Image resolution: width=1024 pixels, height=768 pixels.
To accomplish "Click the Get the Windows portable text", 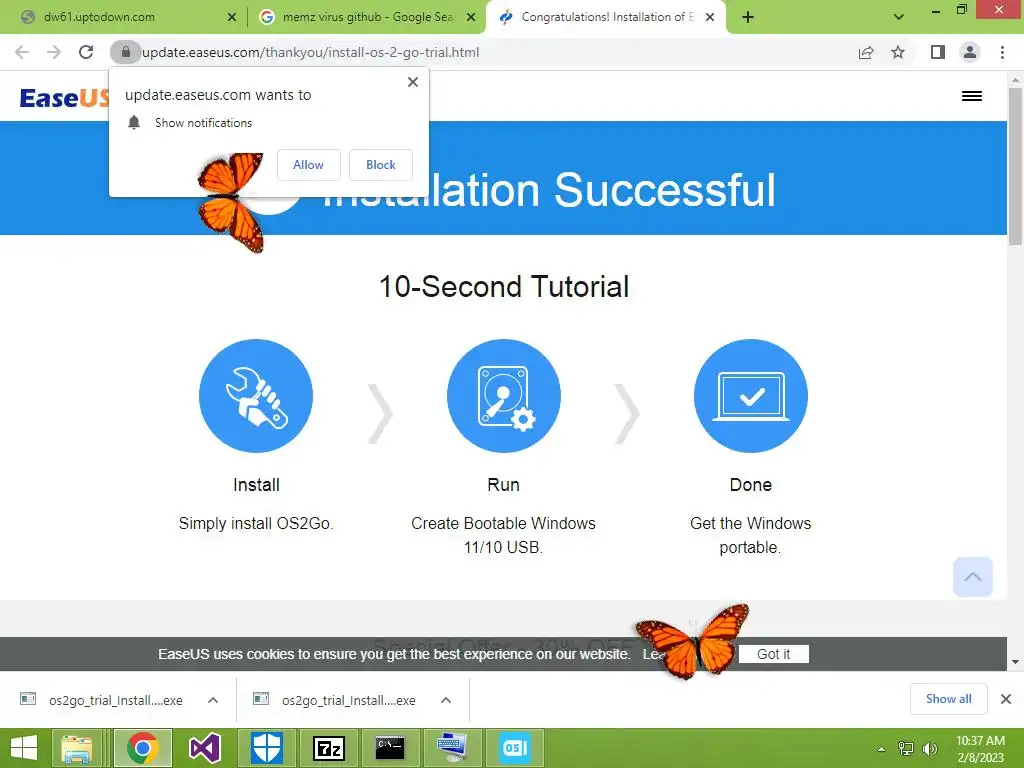I will [x=750, y=535].
